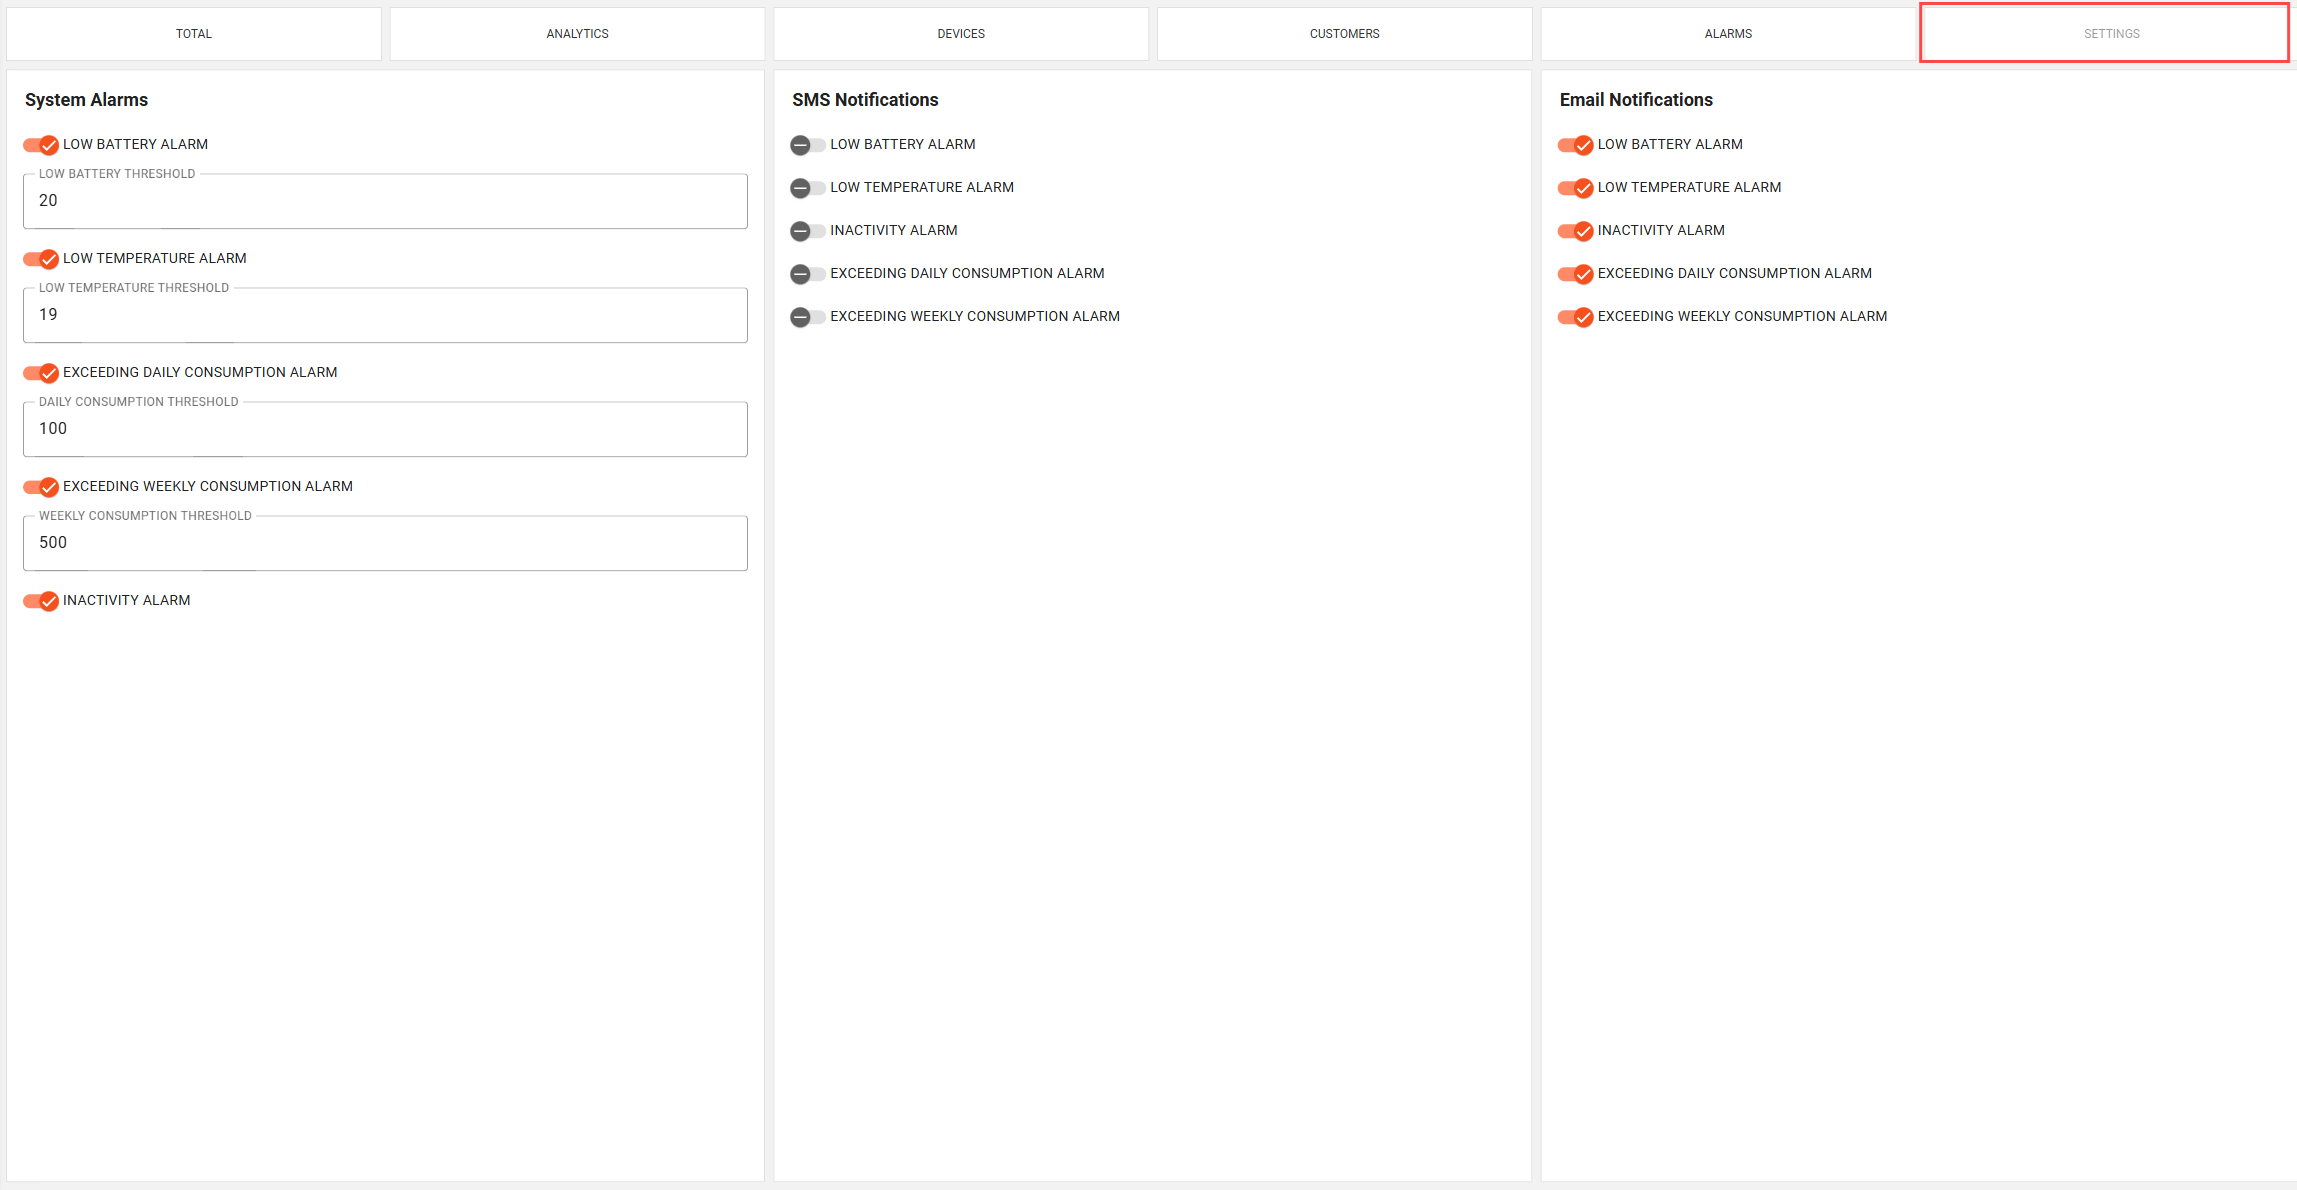
Task: Disable System Low Battery Alarm toggle
Action: pos(41,145)
